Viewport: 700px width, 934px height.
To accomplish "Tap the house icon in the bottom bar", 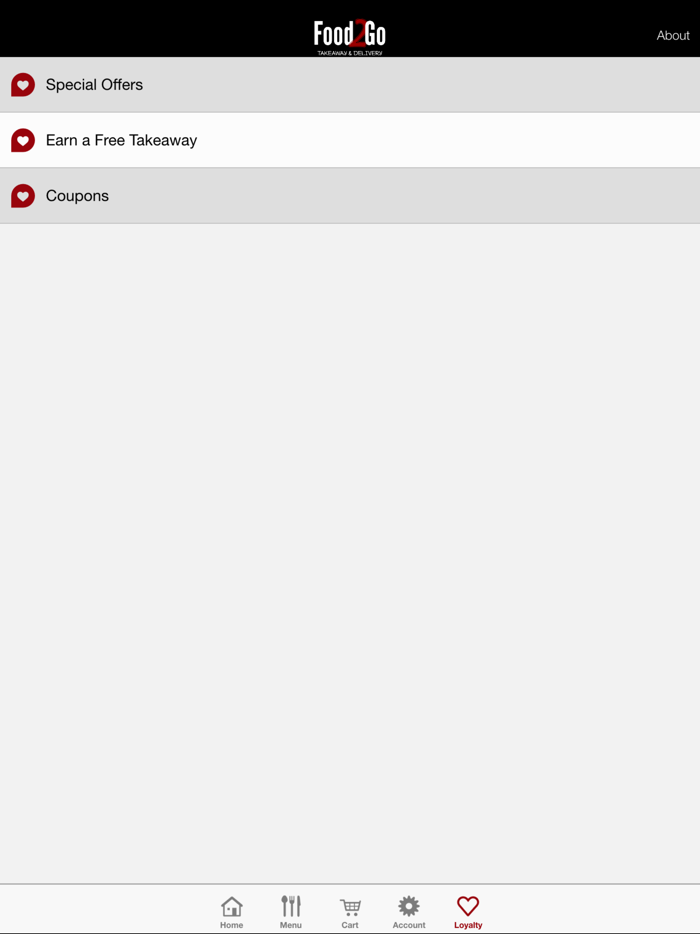I will [232, 907].
